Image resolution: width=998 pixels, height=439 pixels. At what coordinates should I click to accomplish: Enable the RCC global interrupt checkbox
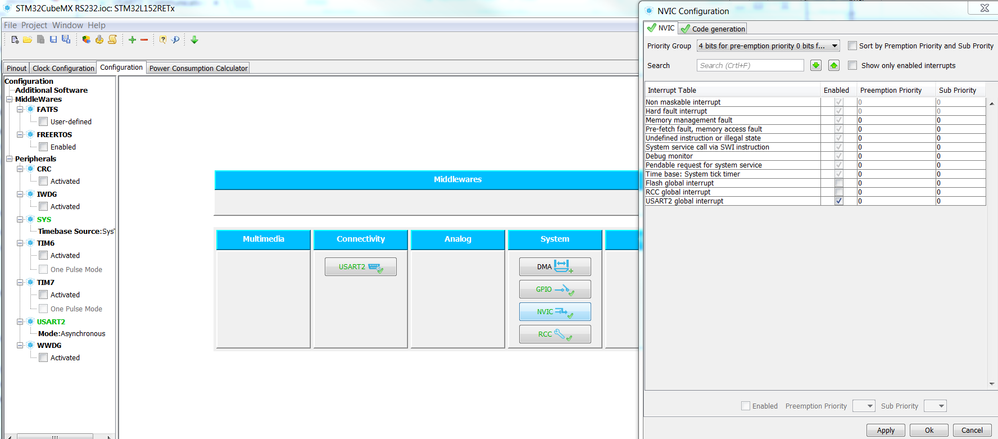pyautogui.click(x=839, y=192)
